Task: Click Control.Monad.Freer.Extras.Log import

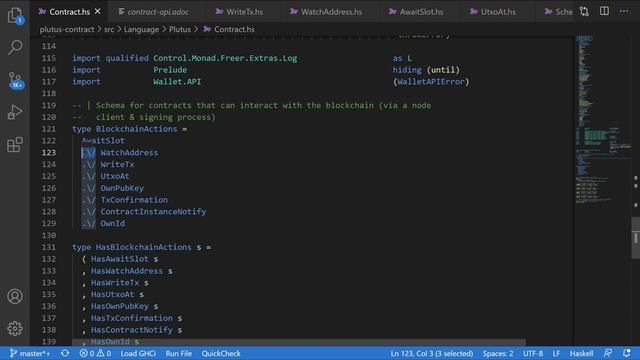Action: pyautogui.click(x=225, y=58)
